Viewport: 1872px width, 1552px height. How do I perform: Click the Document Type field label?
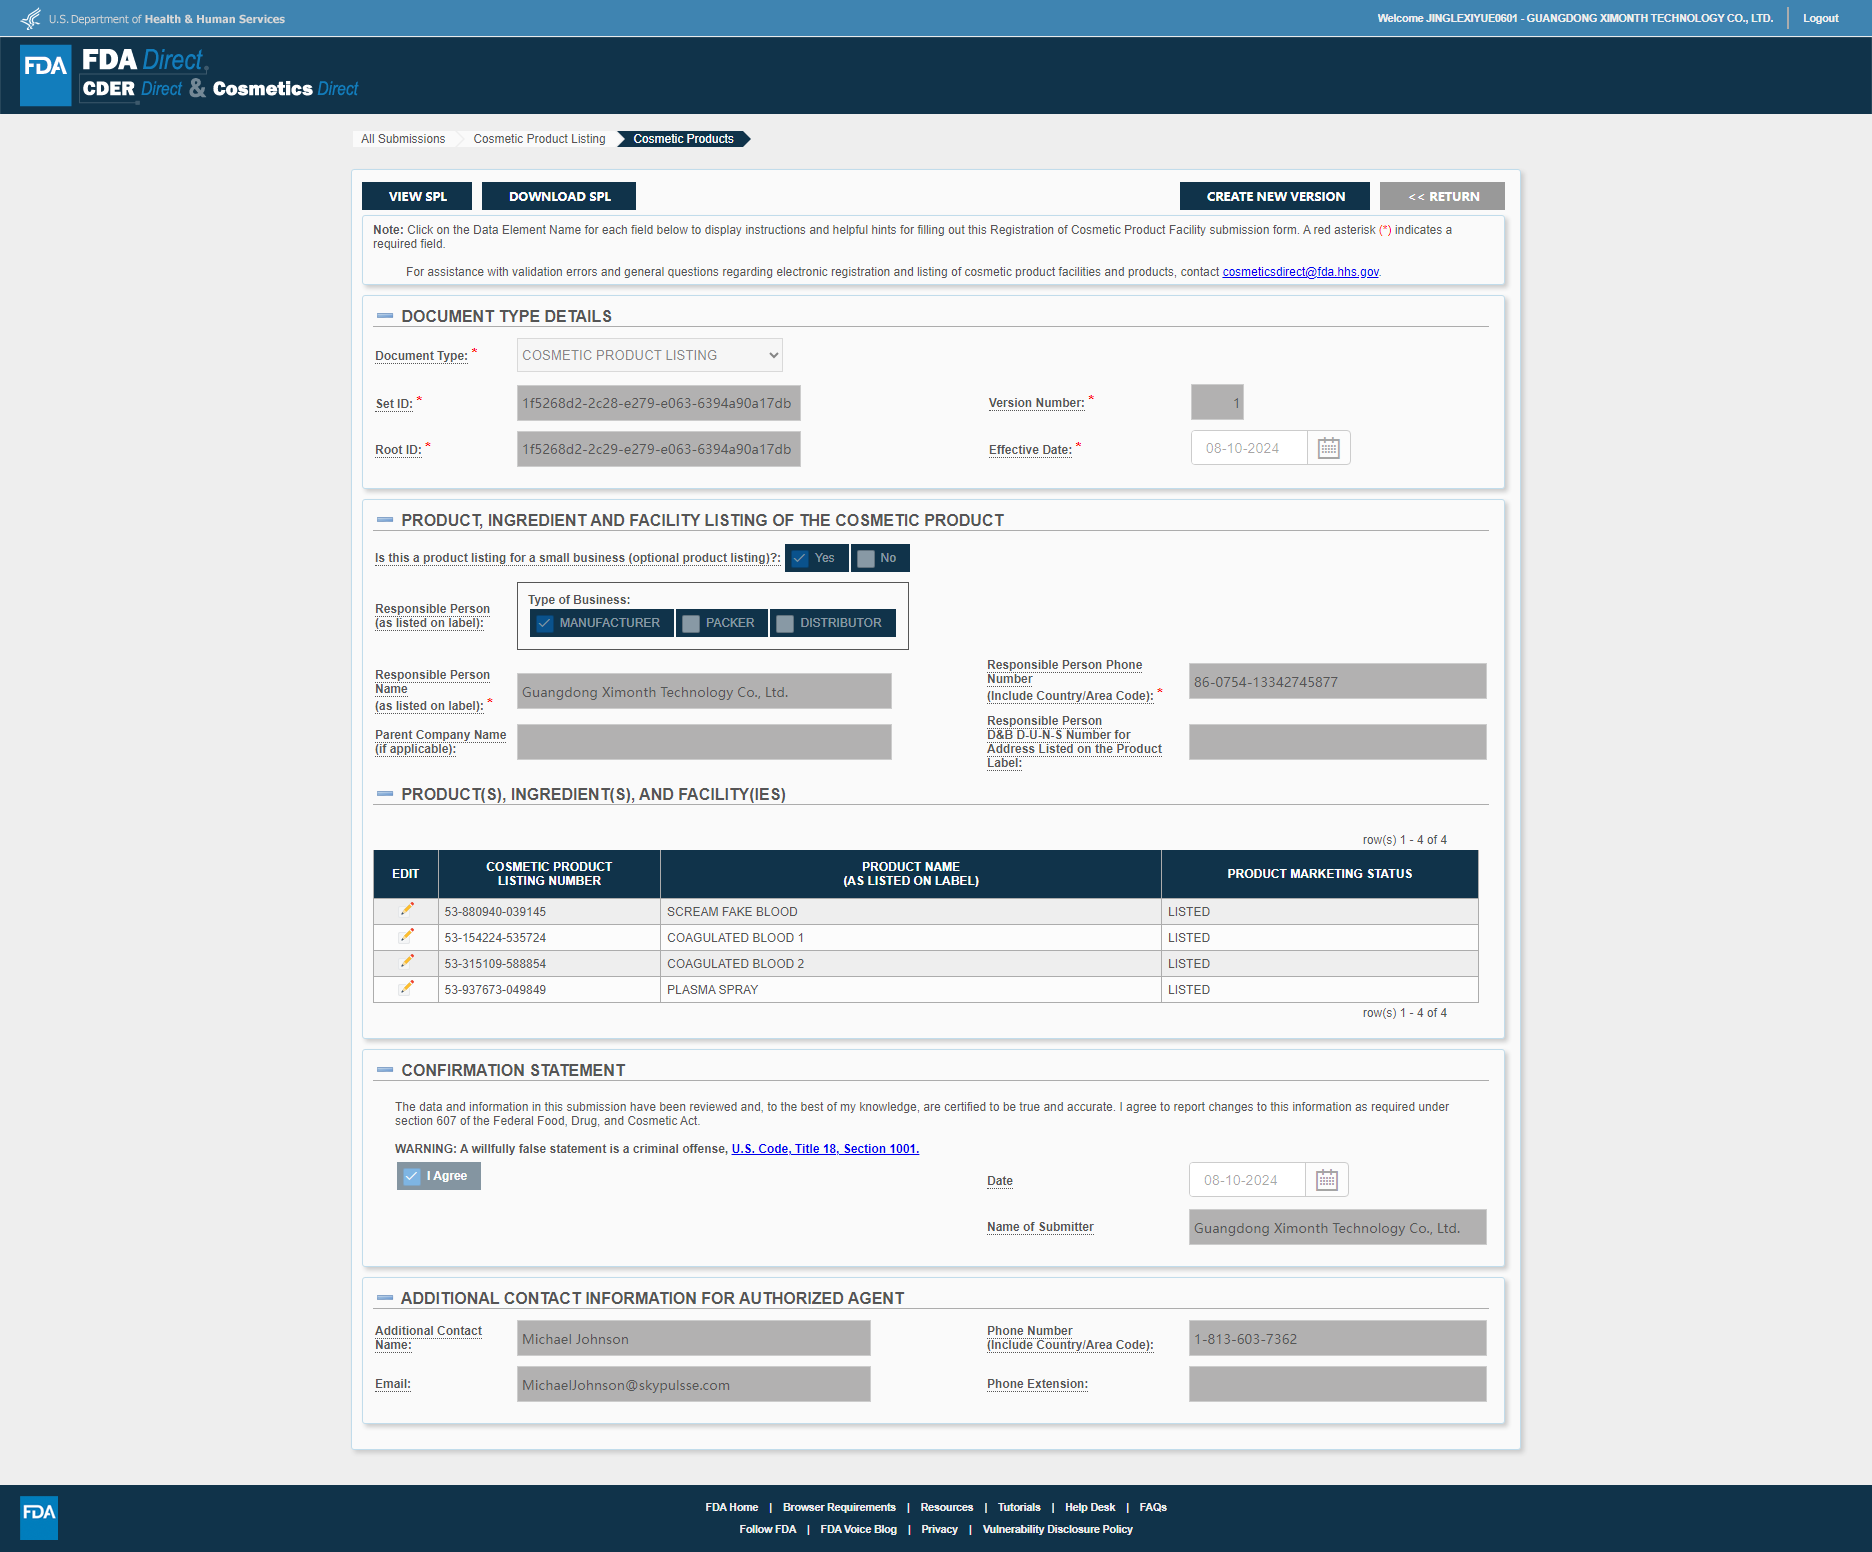point(421,356)
